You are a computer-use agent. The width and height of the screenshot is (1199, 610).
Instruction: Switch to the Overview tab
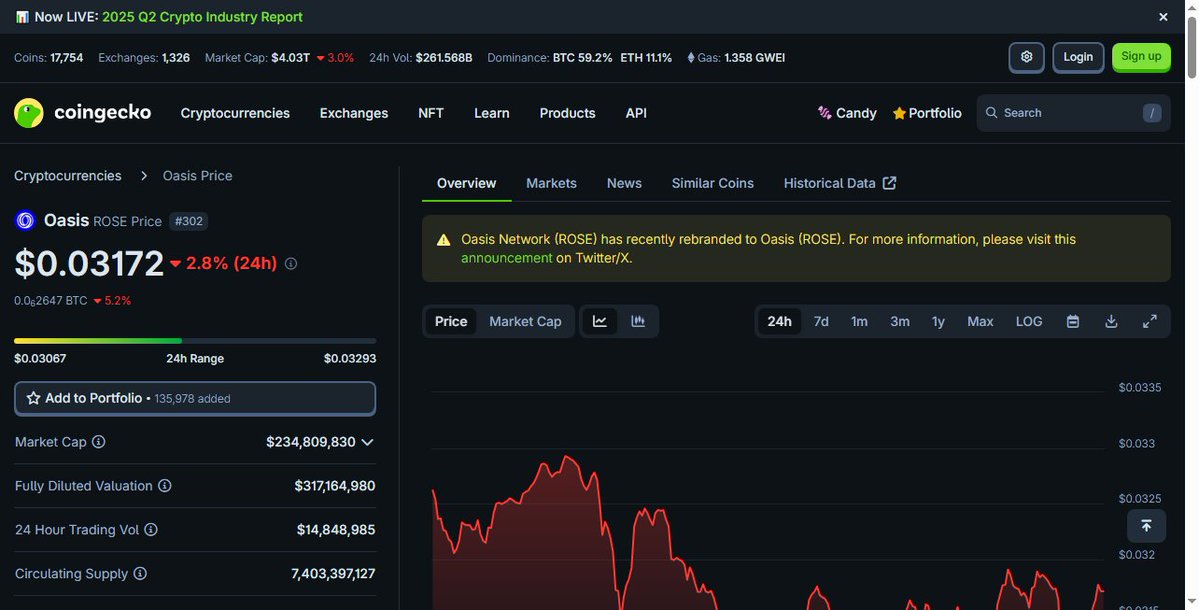tap(466, 183)
